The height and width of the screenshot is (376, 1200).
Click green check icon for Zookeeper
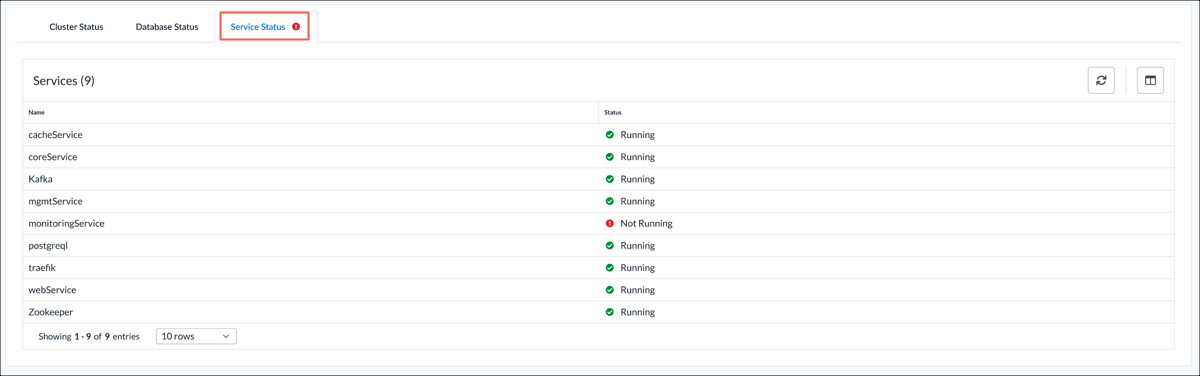pos(610,312)
